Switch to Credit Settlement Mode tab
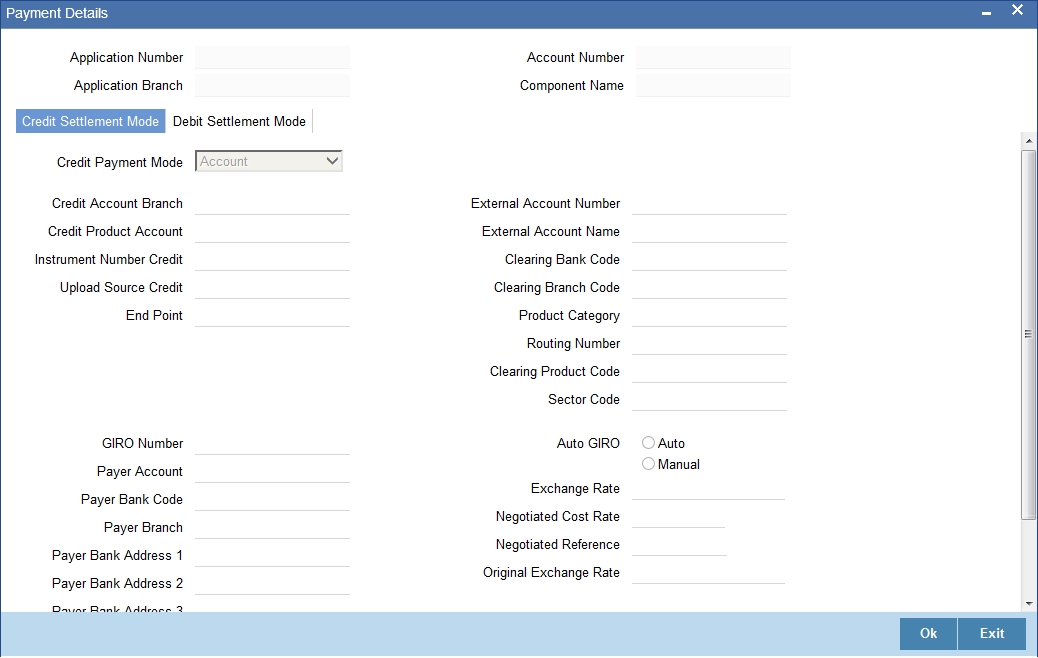Viewport: 1038px width, 658px height. coord(91,121)
